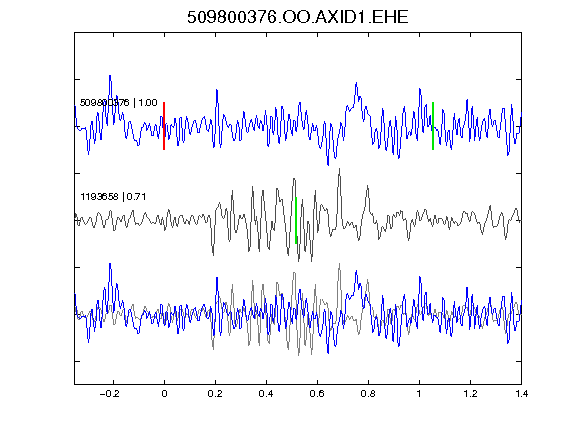Image resolution: width=576 pixels, height=432 pixels.
Task: Click the tallest peak of the black trace
Action: coord(339,170)
